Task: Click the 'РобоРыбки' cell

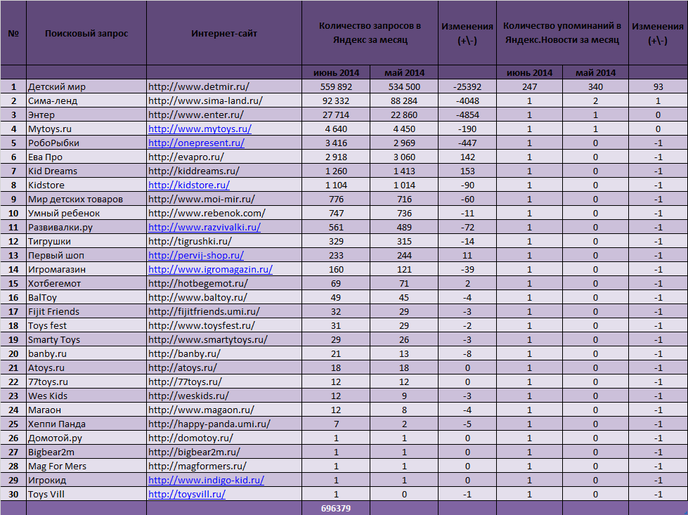Action: [86, 143]
